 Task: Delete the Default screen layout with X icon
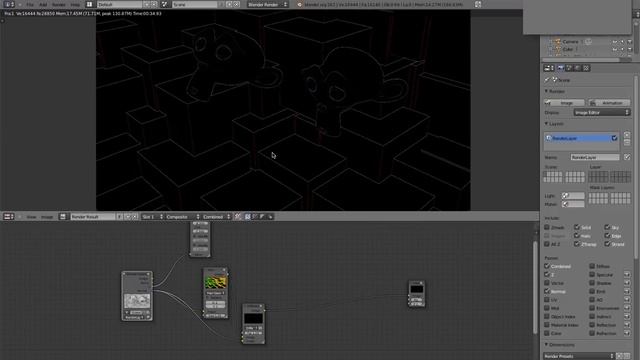point(155,4)
